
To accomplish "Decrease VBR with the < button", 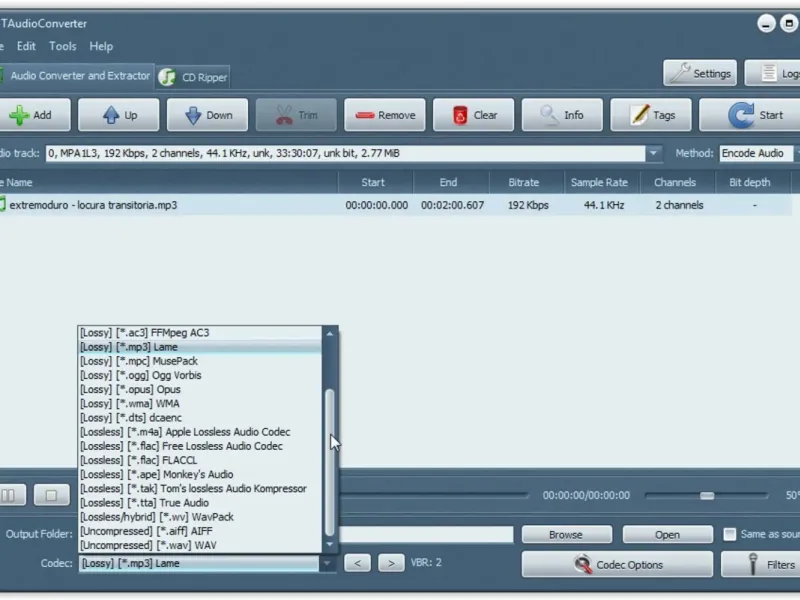I will point(357,563).
